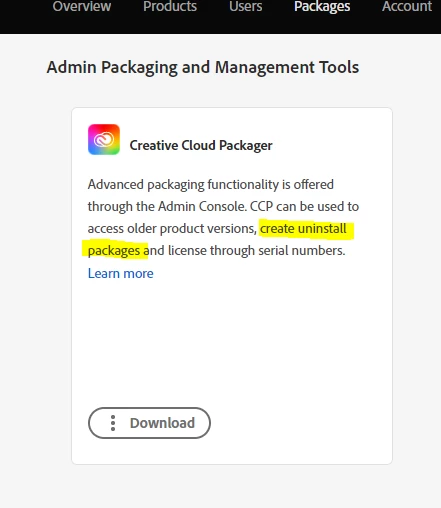The height and width of the screenshot is (508, 441).
Task: Click the three-dot icon inside Download button
Action: (x=113, y=423)
